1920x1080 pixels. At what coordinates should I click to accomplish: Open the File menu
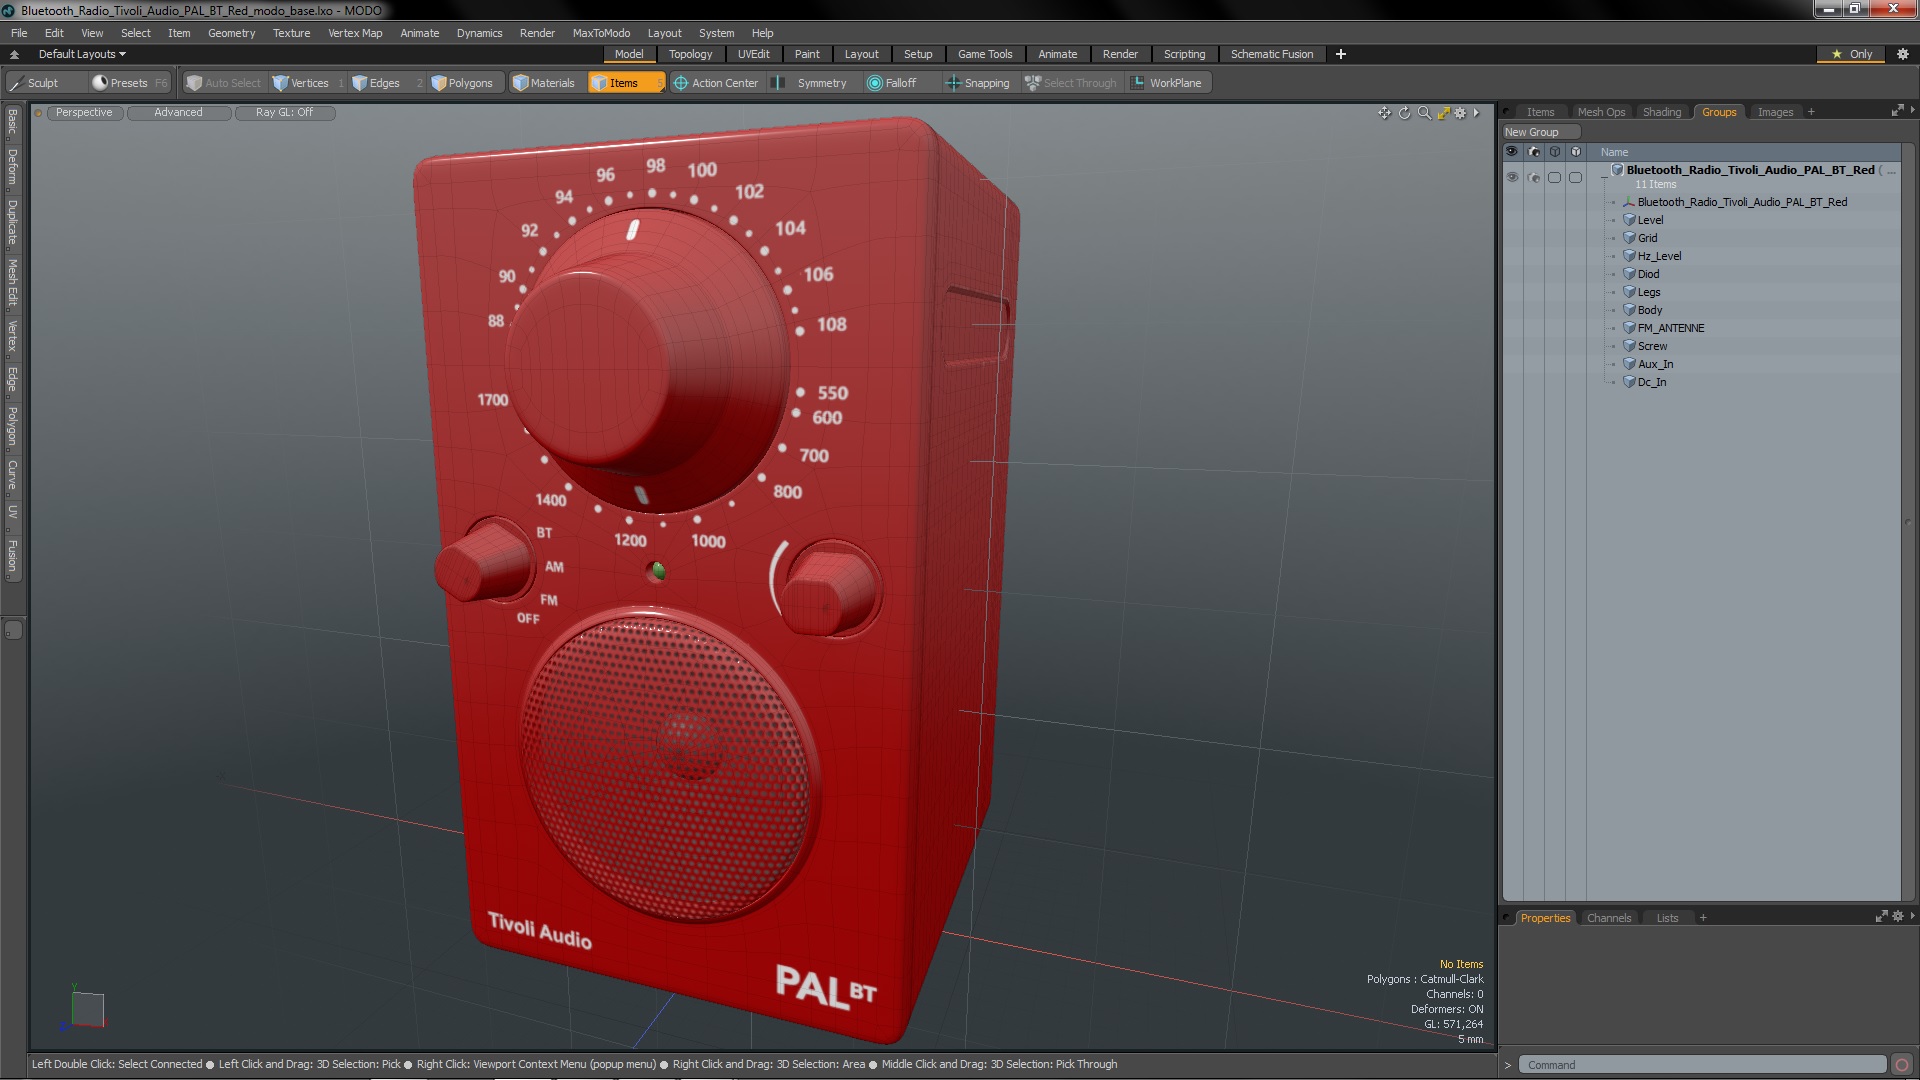[x=19, y=33]
